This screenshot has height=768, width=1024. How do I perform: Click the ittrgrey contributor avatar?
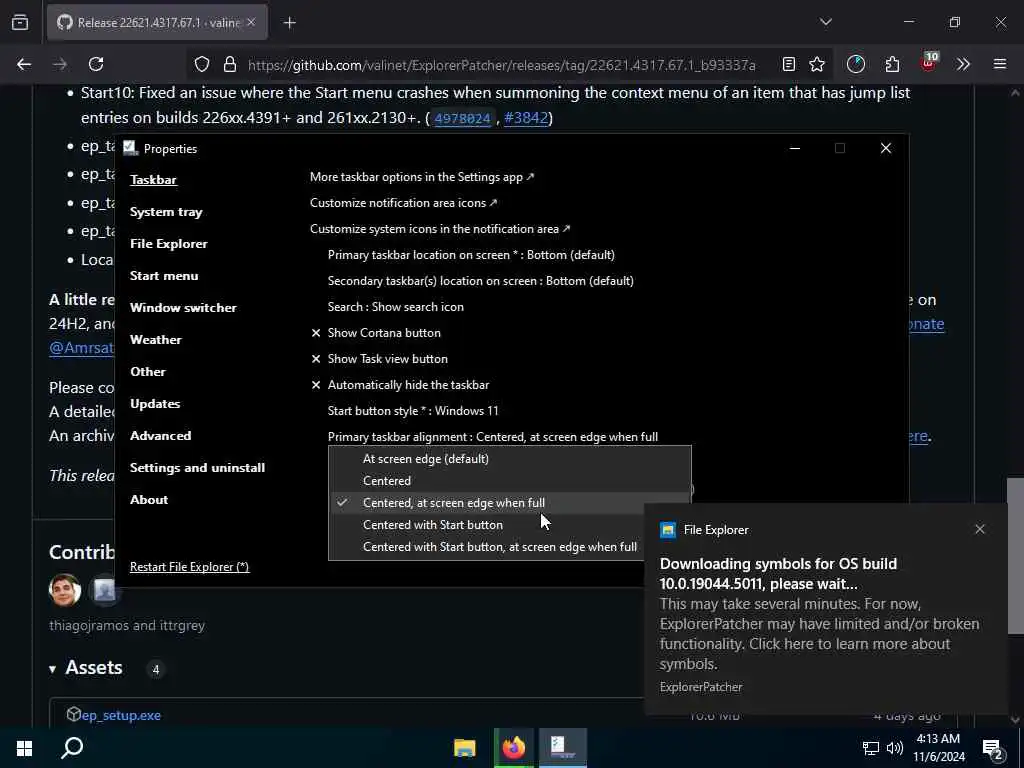pos(104,590)
